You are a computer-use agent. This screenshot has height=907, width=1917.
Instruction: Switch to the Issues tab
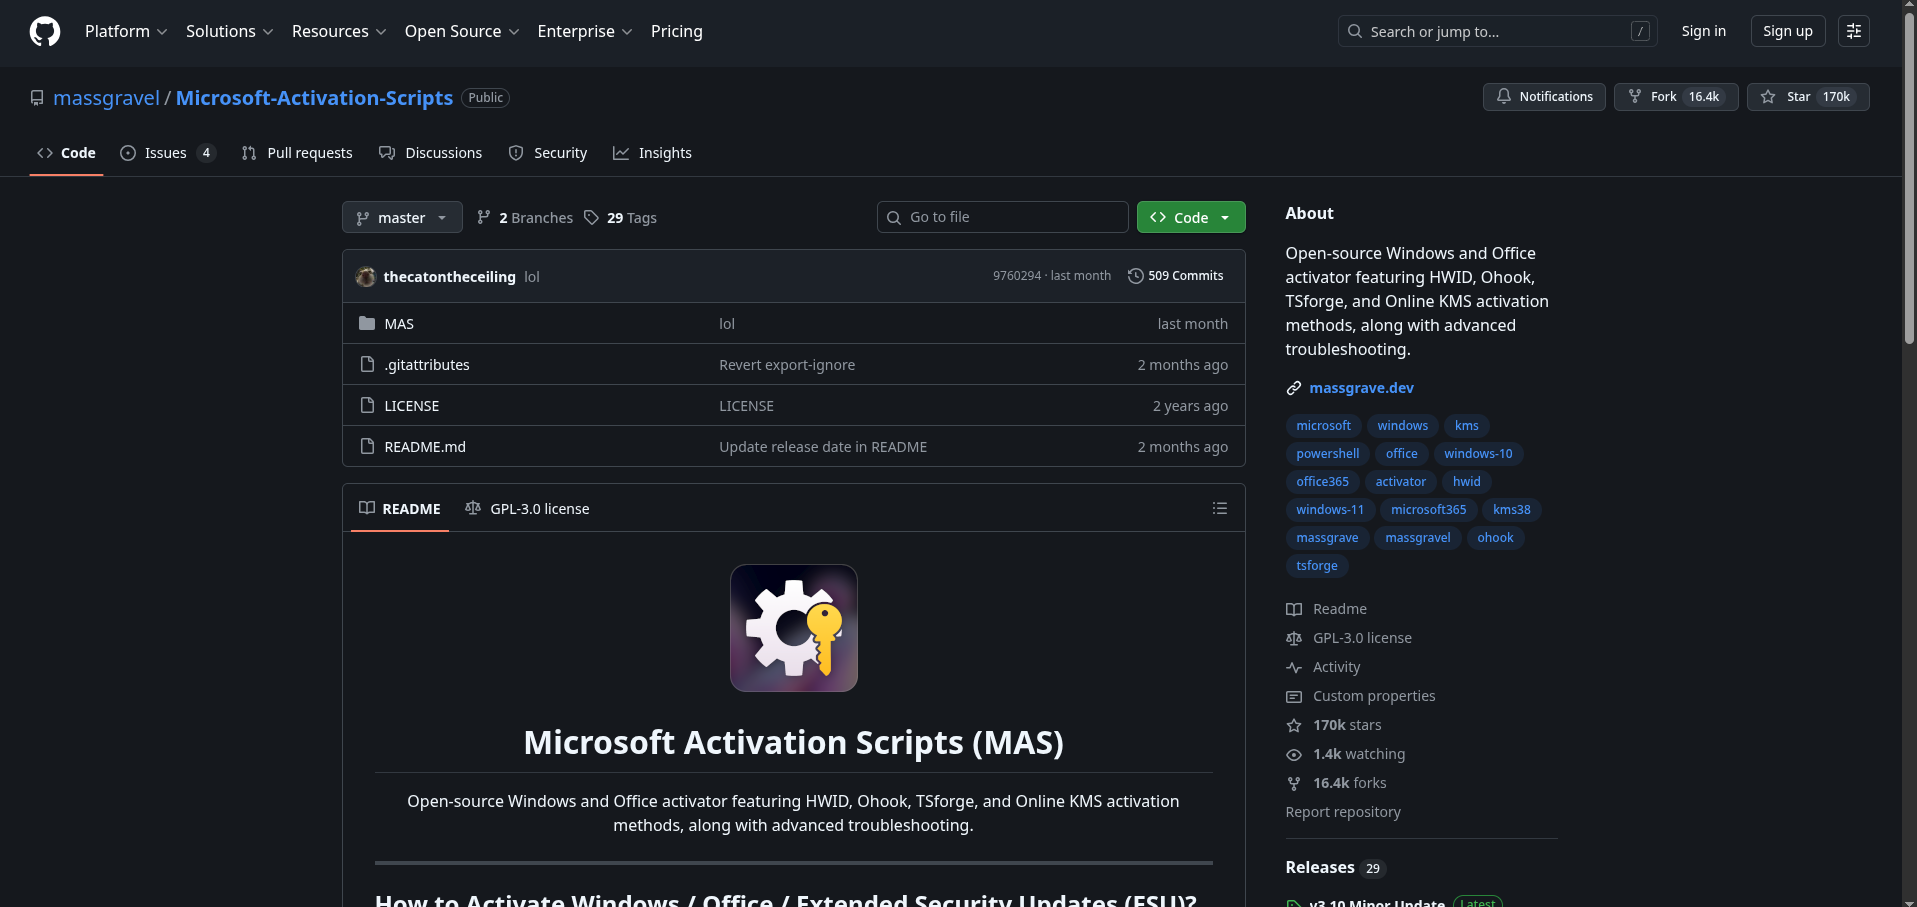[x=165, y=152]
